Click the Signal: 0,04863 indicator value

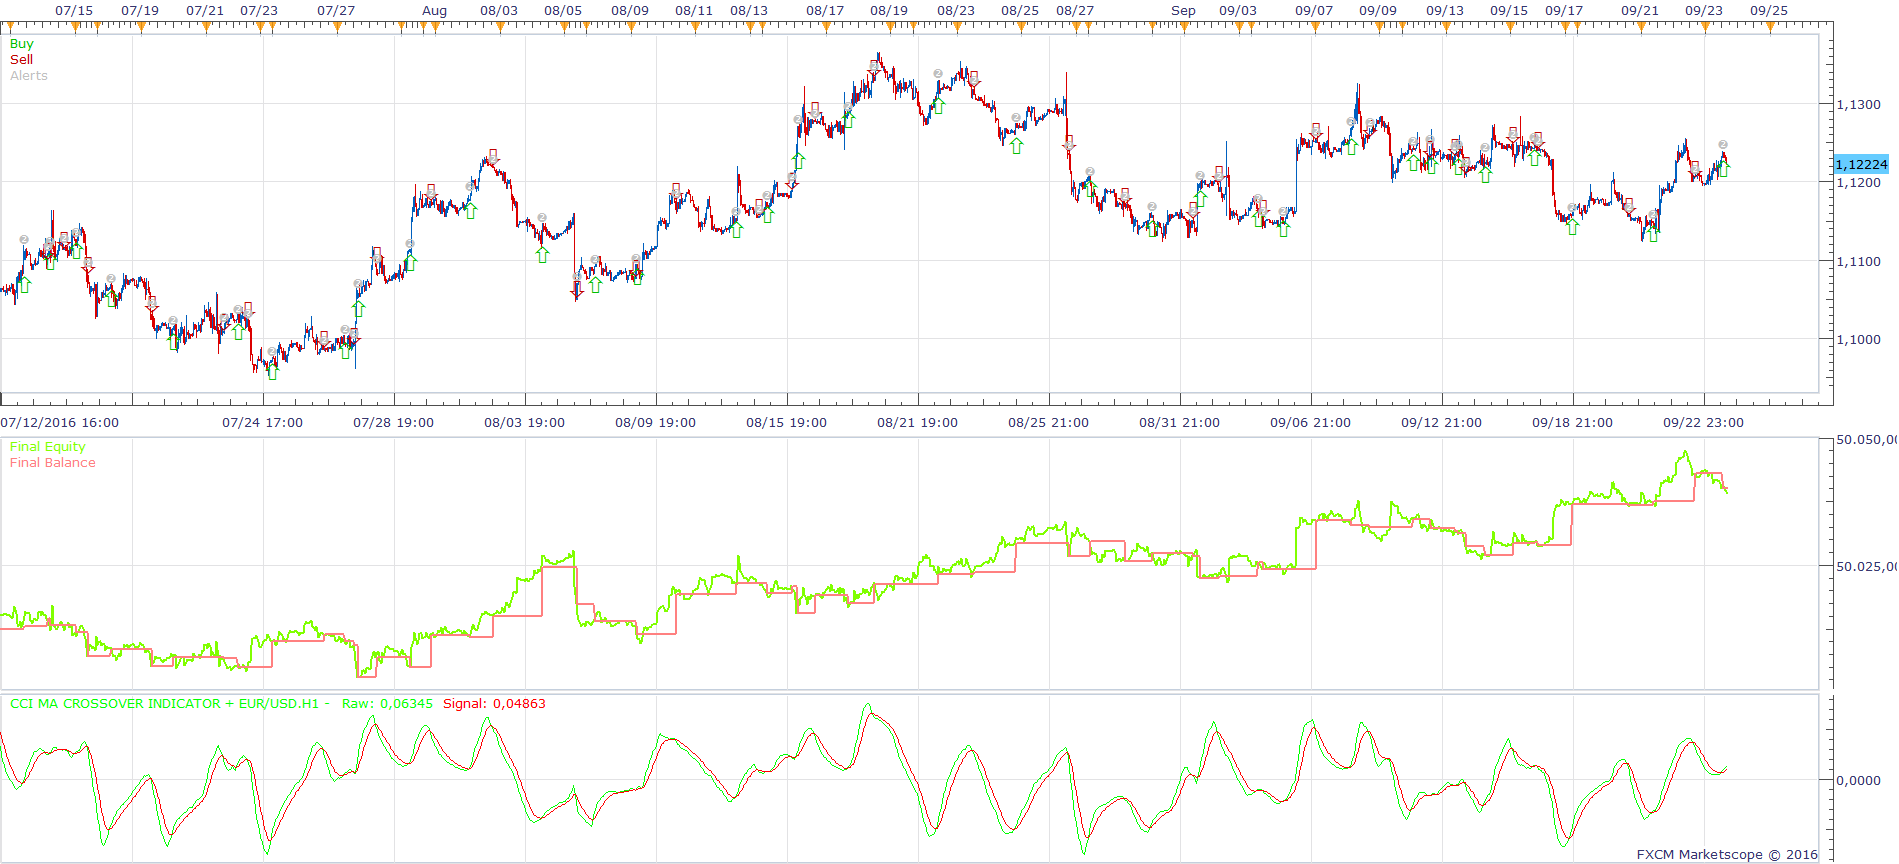pyautogui.click(x=494, y=704)
